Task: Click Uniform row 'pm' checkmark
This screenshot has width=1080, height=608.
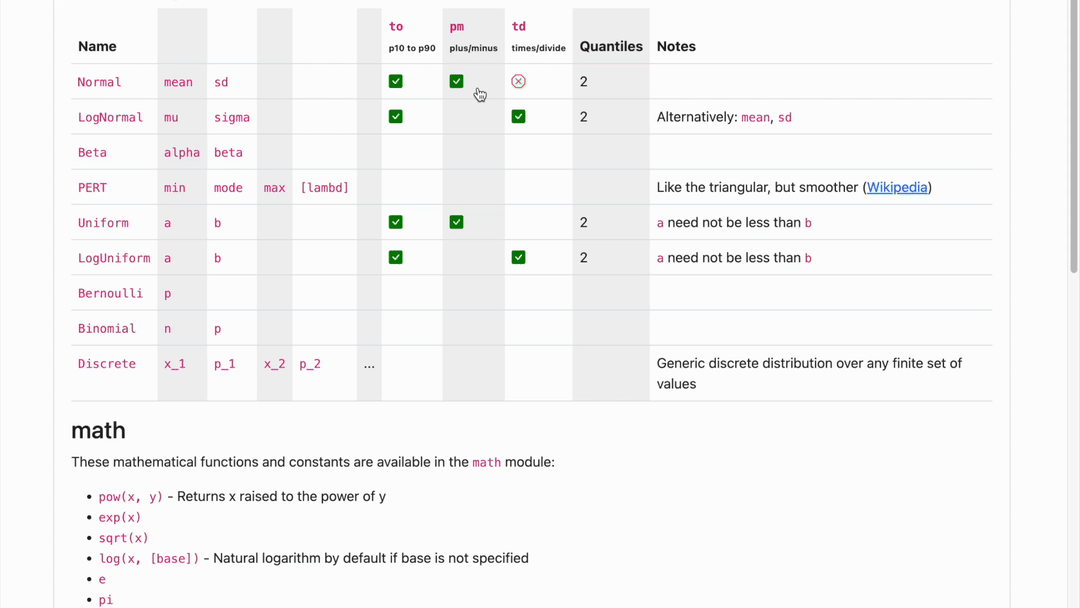Action: click(456, 222)
